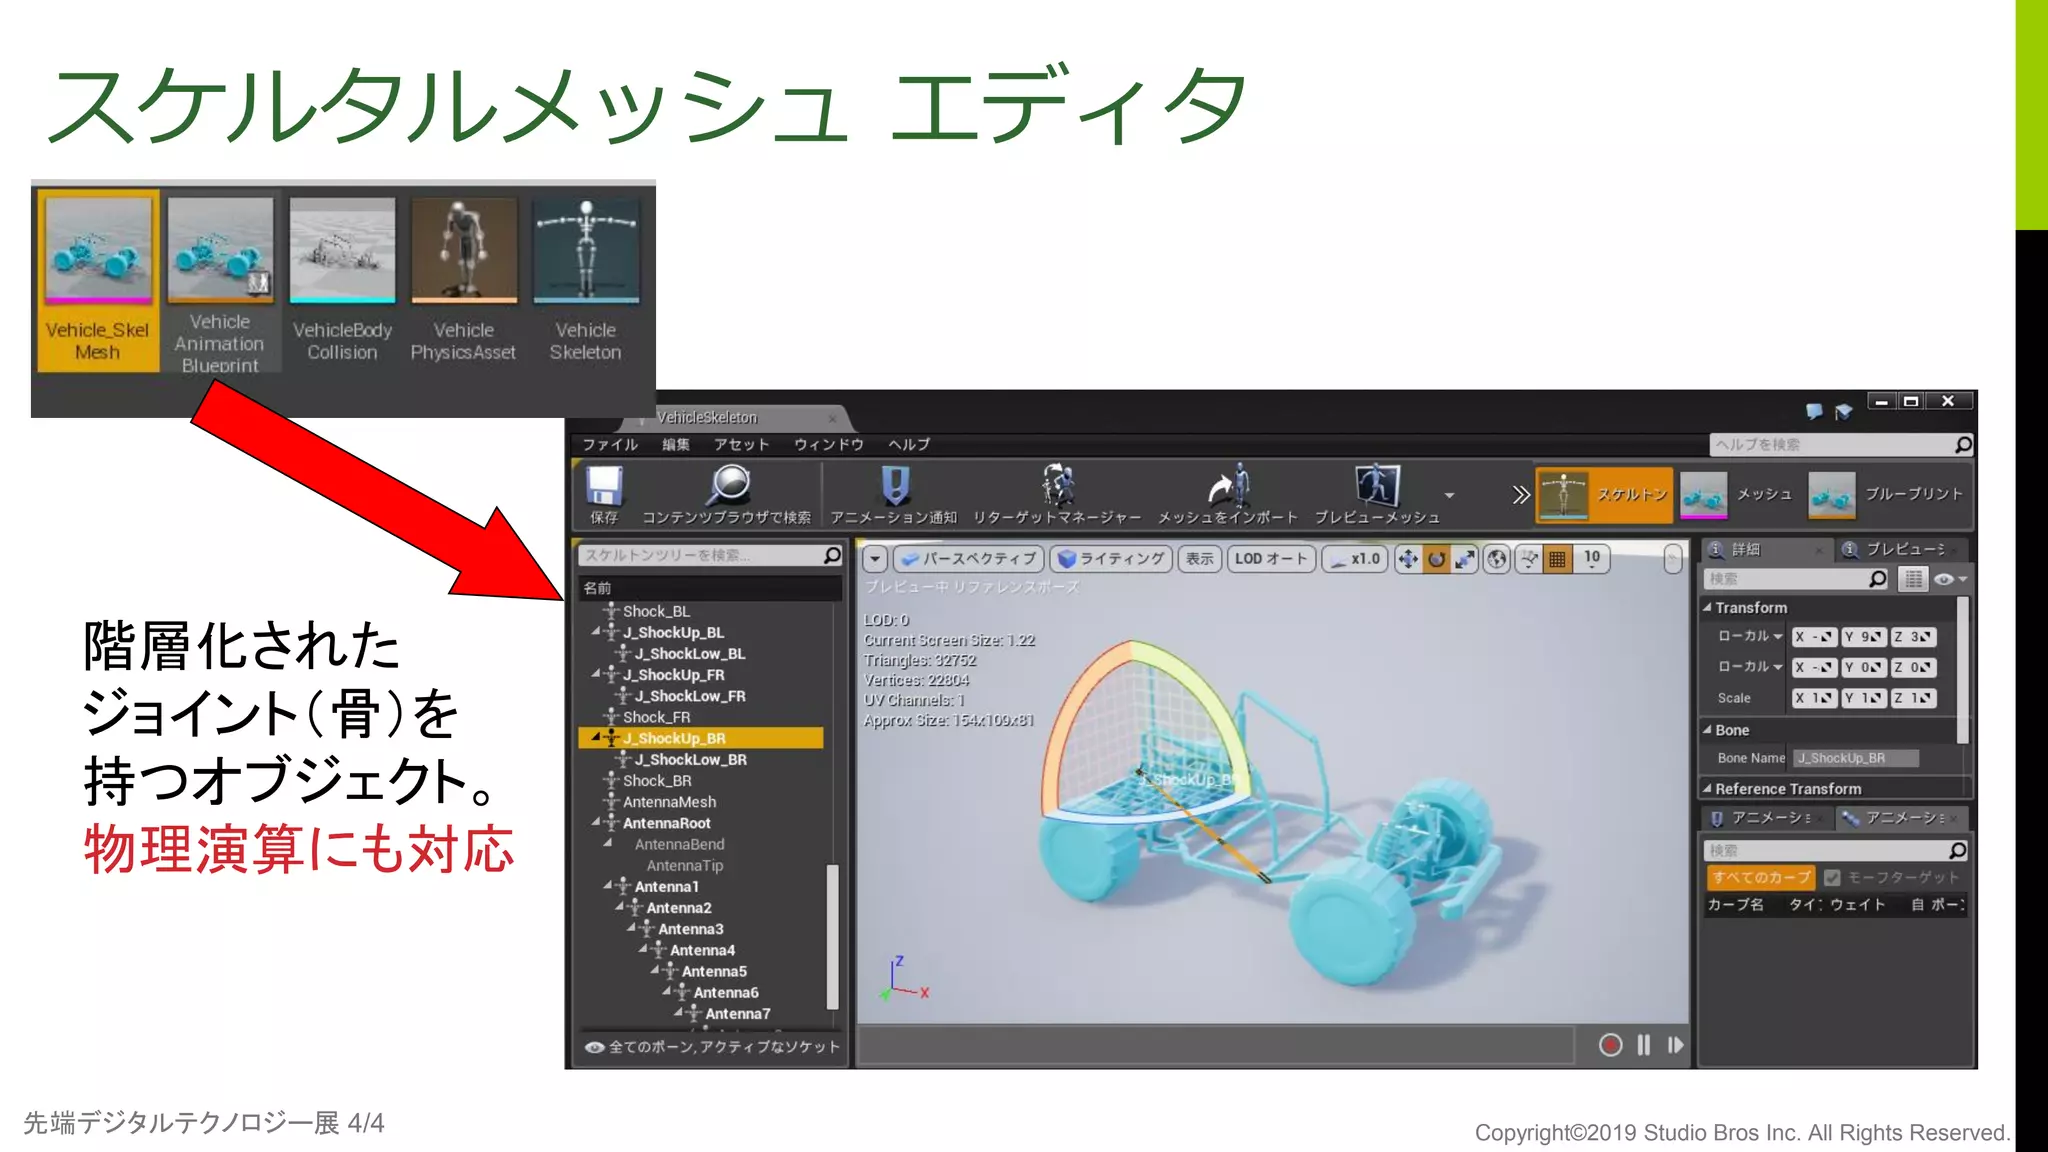Switch to the メッシュ mode tab
This screenshot has width=2048, height=1152.
[1740, 494]
